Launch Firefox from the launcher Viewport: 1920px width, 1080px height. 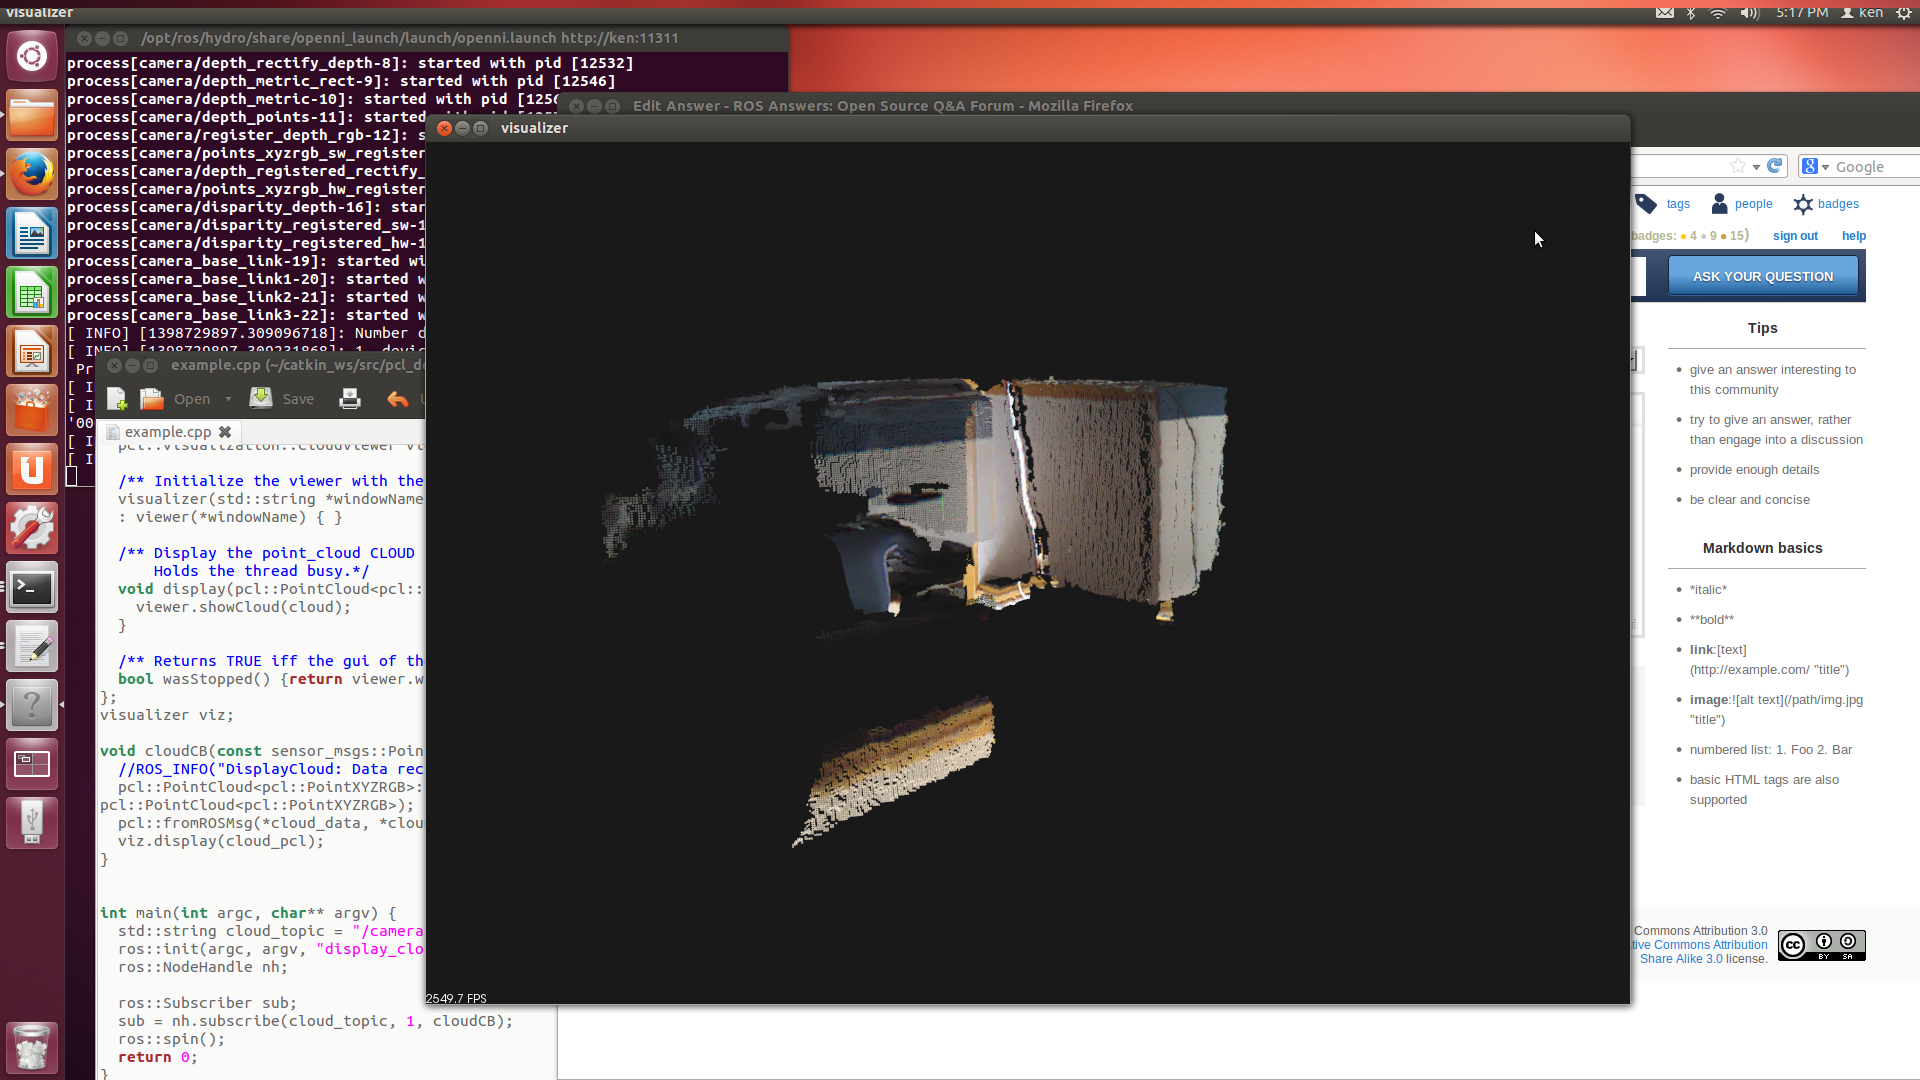pos(32,175)
